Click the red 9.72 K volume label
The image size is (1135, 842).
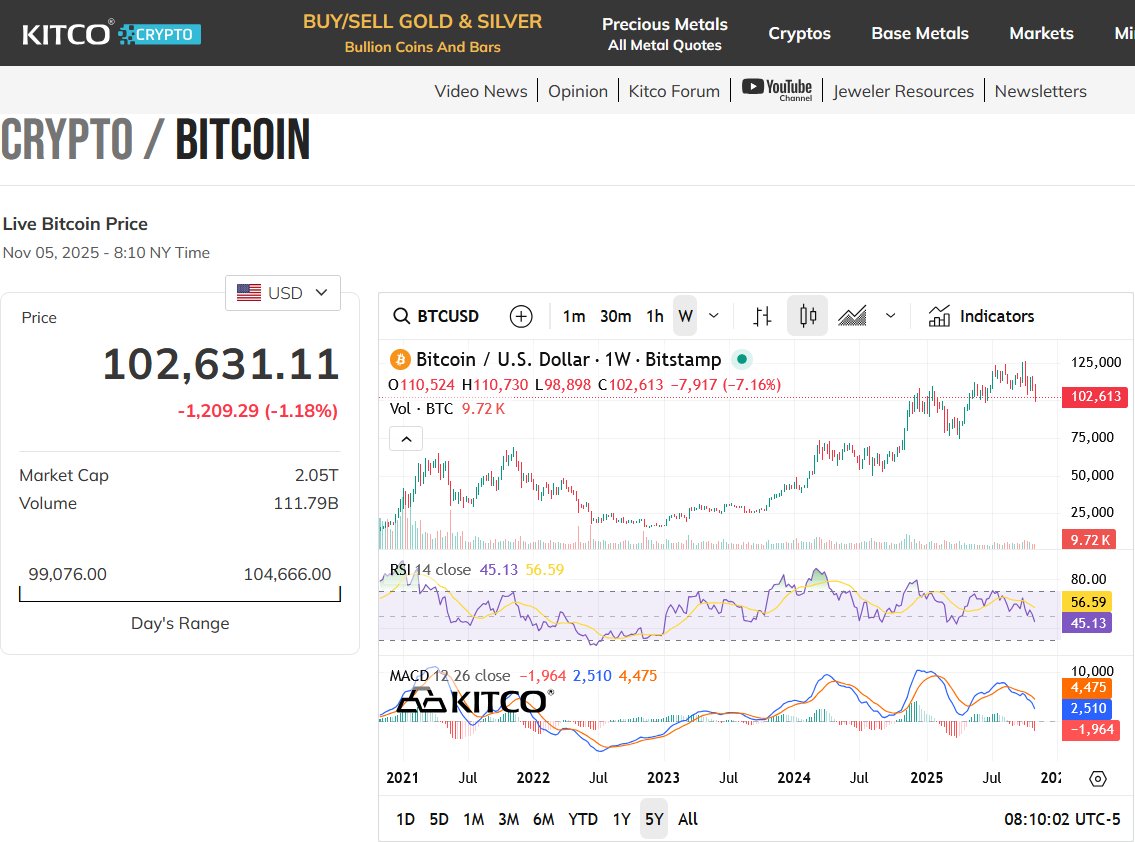pos(1089,539)
